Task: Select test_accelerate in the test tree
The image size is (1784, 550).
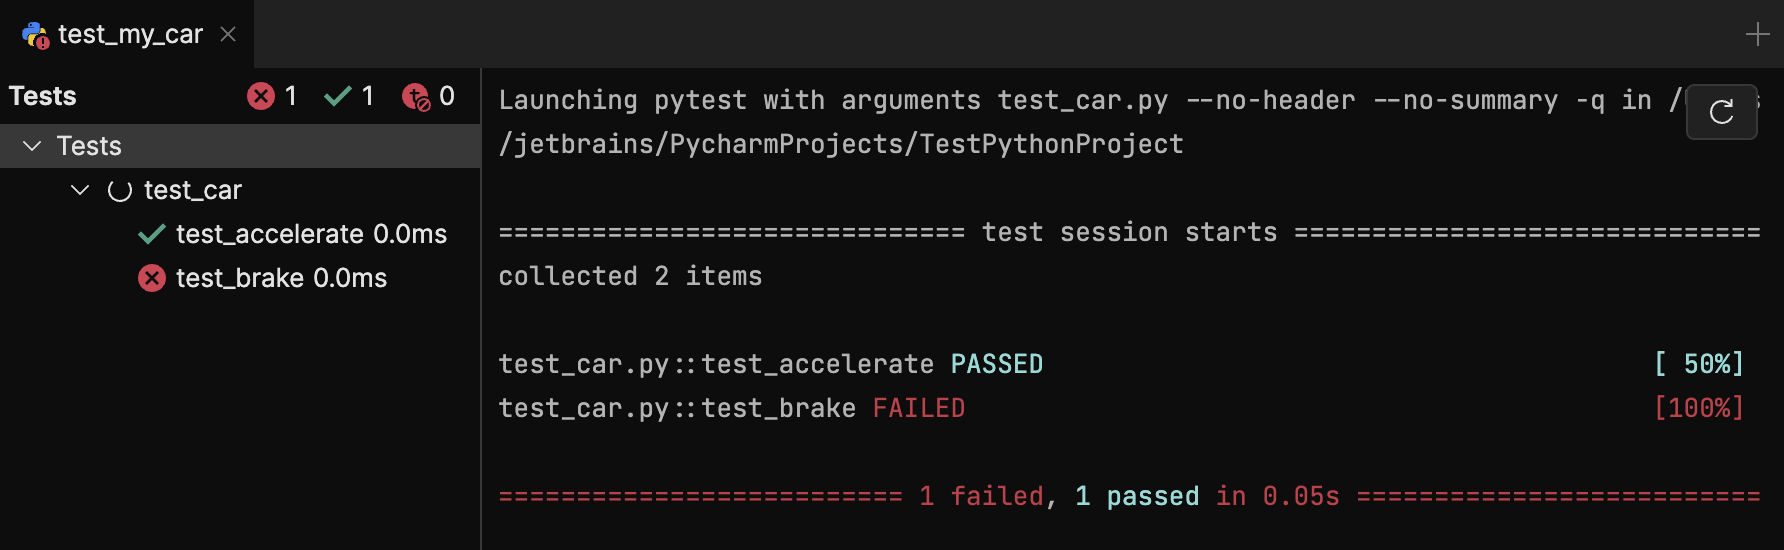Action: point(311,234)
